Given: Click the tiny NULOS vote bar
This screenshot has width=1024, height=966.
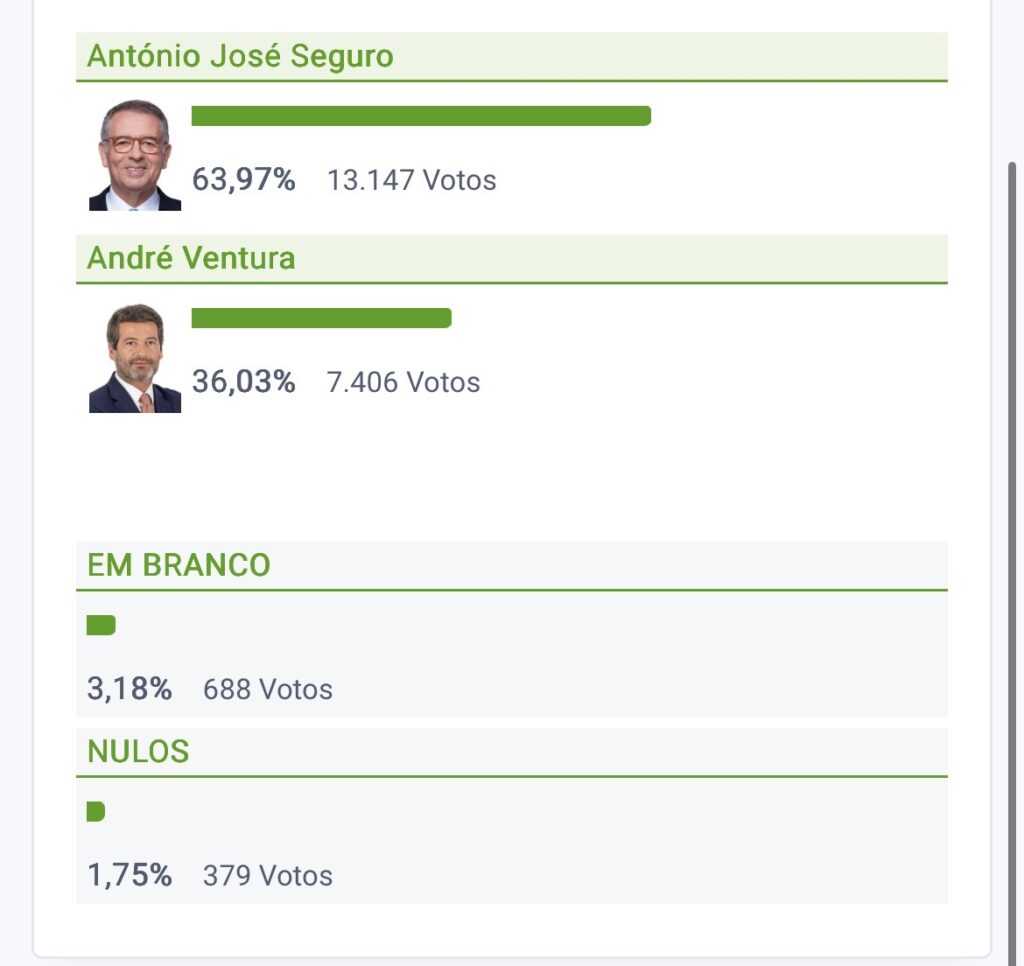Looking at the screenshot, I should [x=96, y=811].
